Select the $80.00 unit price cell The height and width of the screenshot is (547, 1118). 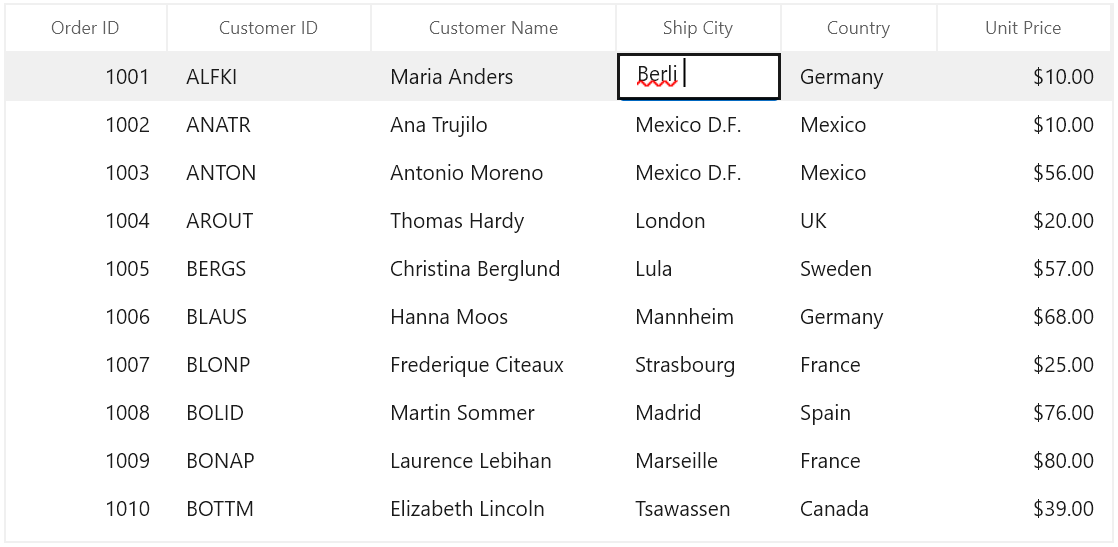(x=1063, y=461)
